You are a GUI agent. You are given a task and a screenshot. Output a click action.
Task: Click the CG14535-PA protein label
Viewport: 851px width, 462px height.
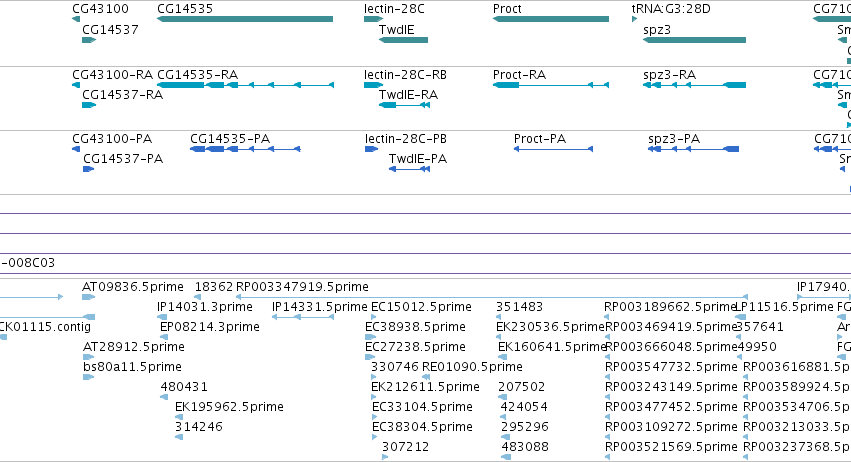(x=230, y=138)
